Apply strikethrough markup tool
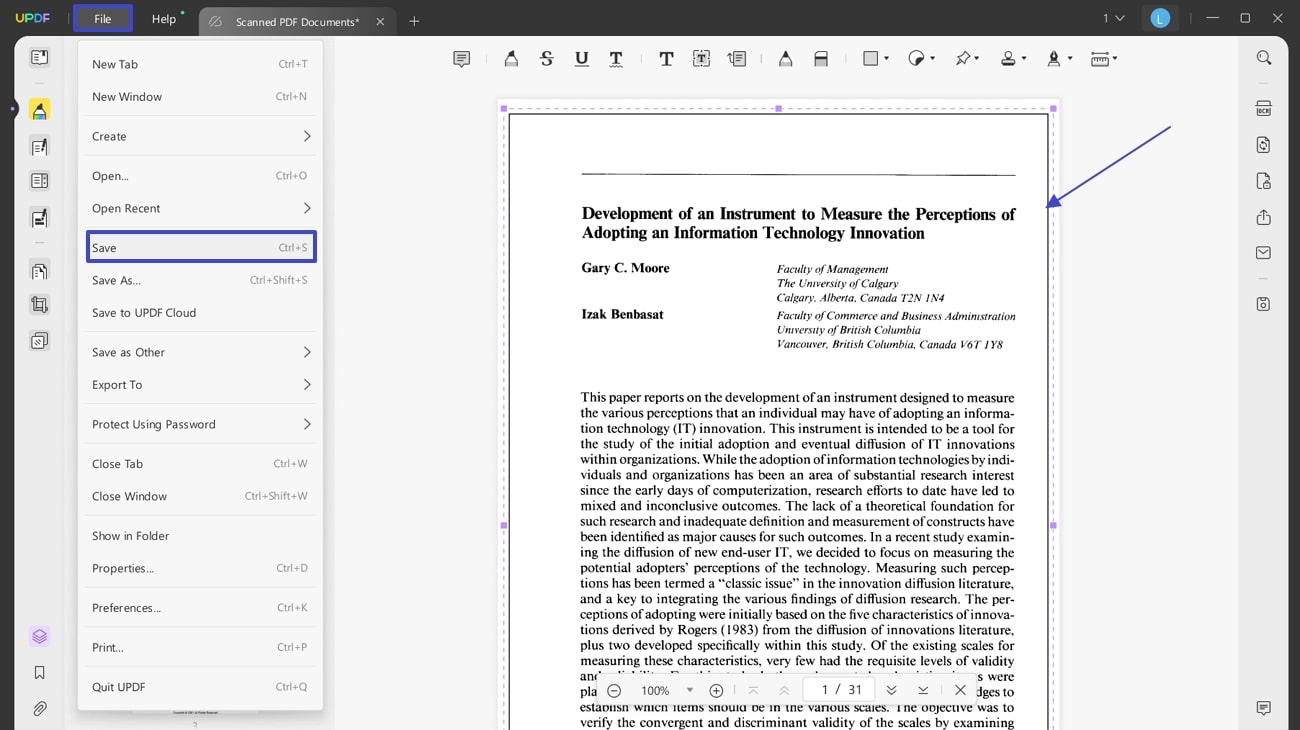The width and height of the screenshot is (1300, 730). 547,58
